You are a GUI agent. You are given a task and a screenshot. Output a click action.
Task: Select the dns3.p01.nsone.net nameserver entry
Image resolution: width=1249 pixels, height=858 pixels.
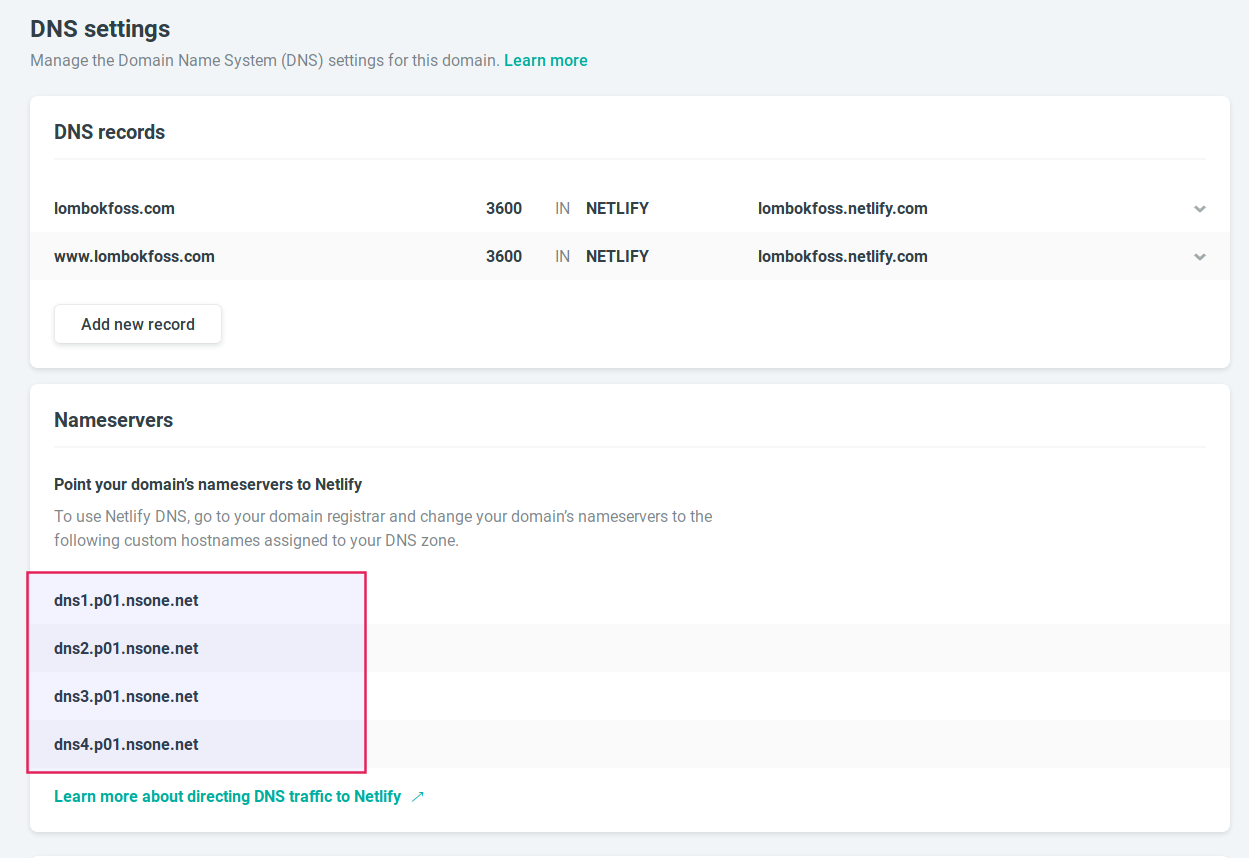tap(126, 696)
